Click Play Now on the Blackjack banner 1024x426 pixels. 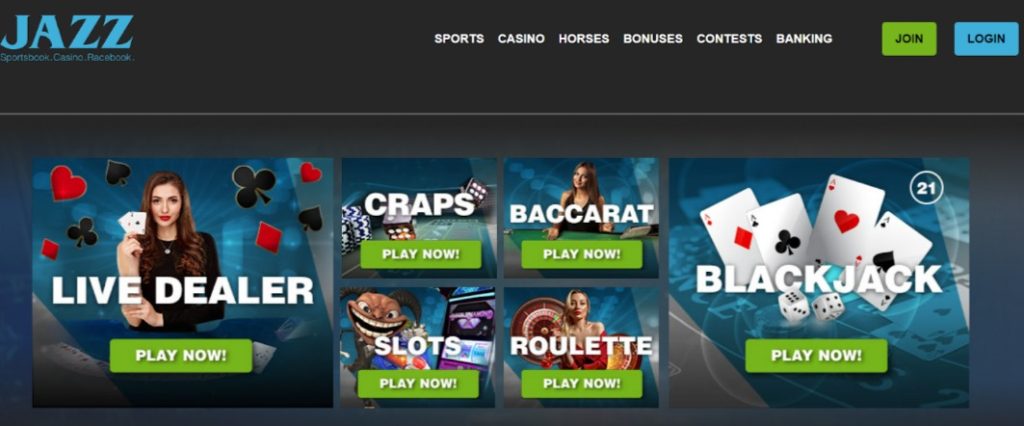click(816, 355)
